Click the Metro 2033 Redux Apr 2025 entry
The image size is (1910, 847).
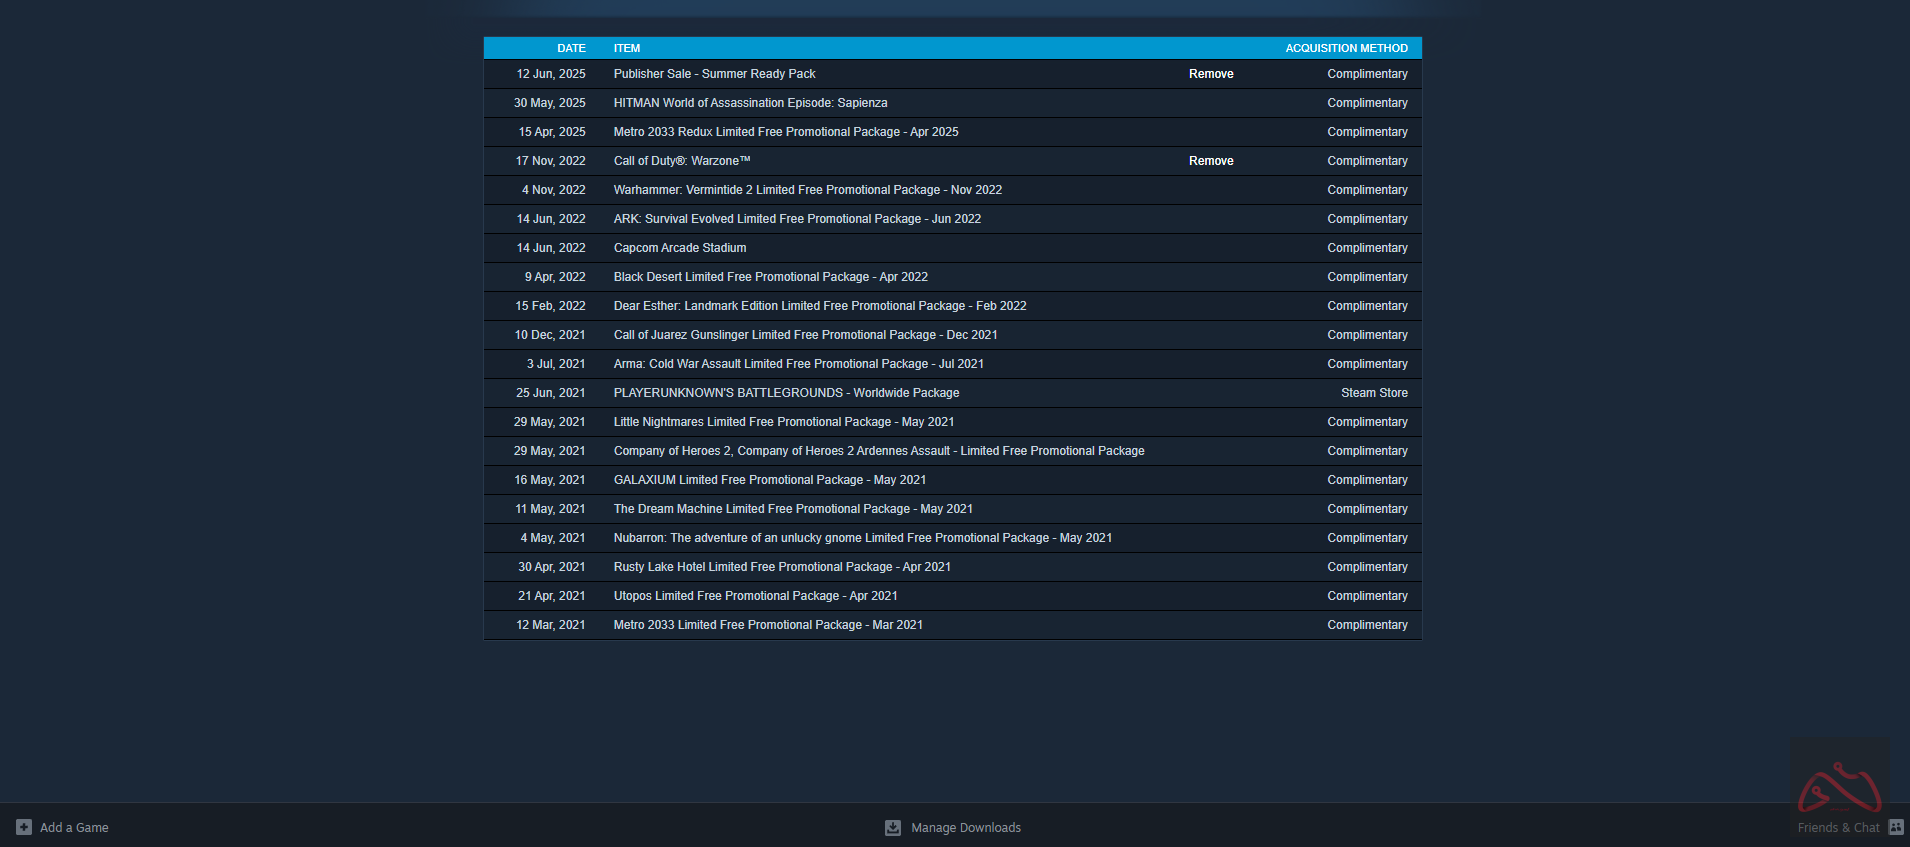coord(786,132)
